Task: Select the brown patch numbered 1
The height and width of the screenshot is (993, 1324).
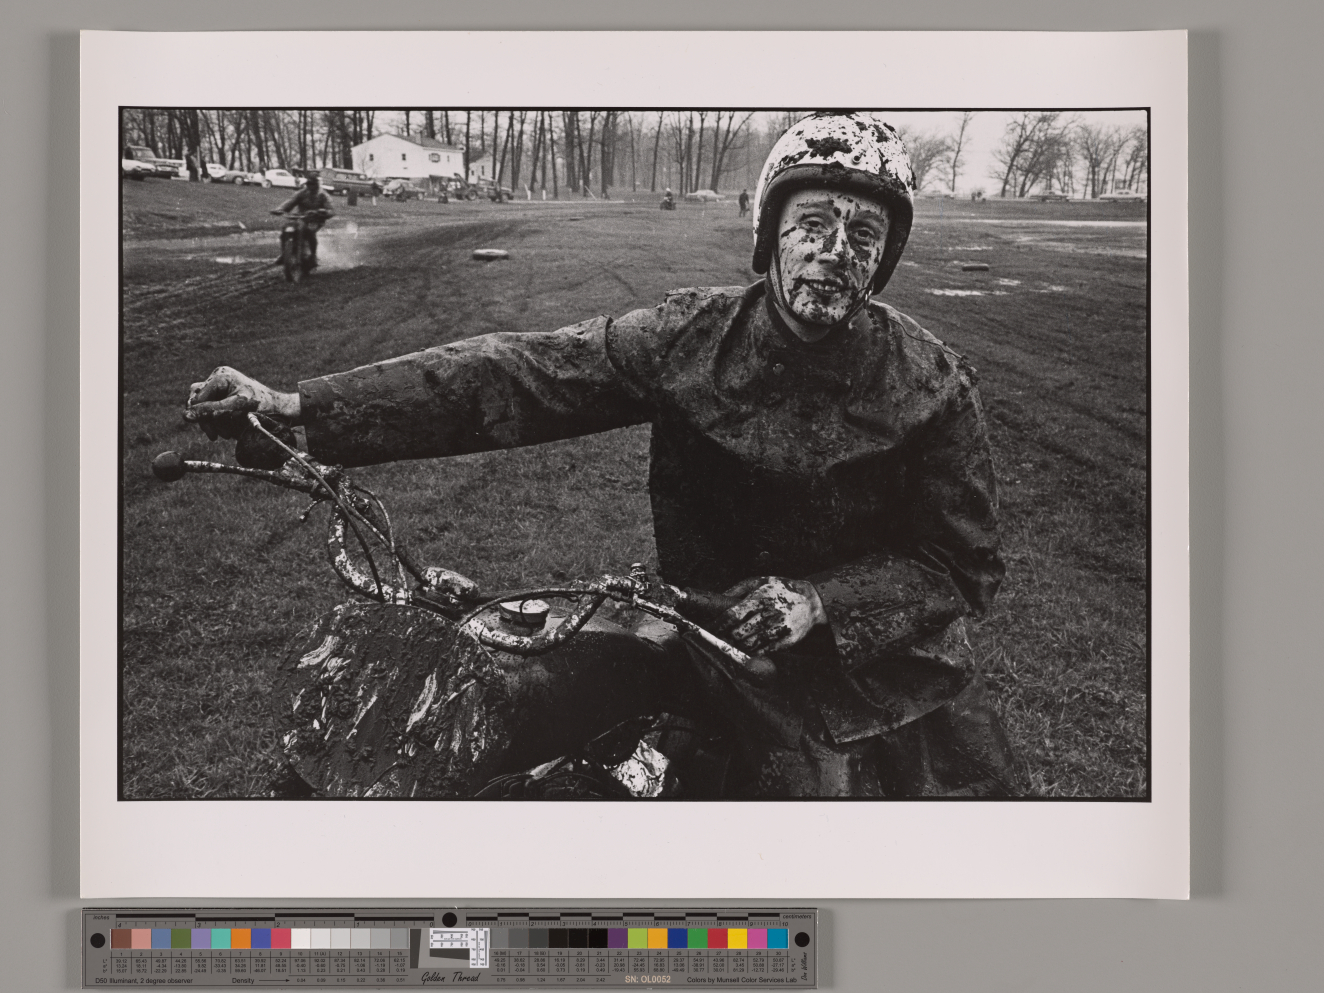Action: [121, 939]
